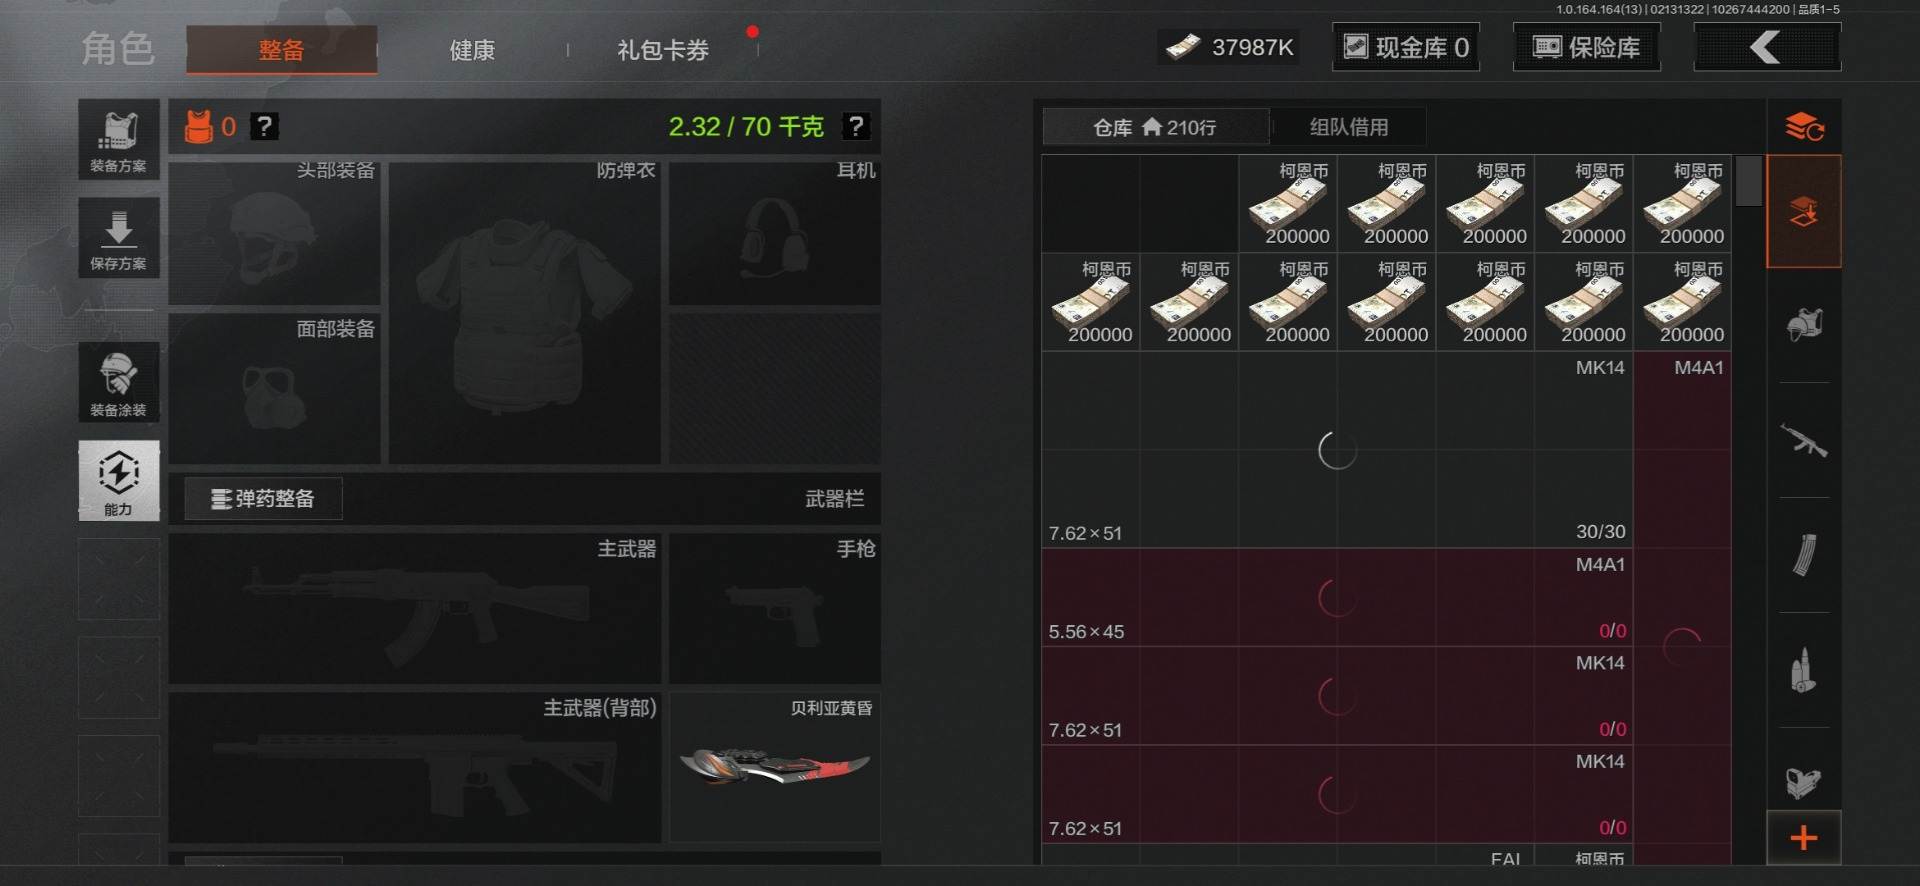Click the weight limit question mark help

tap(855, 126)
